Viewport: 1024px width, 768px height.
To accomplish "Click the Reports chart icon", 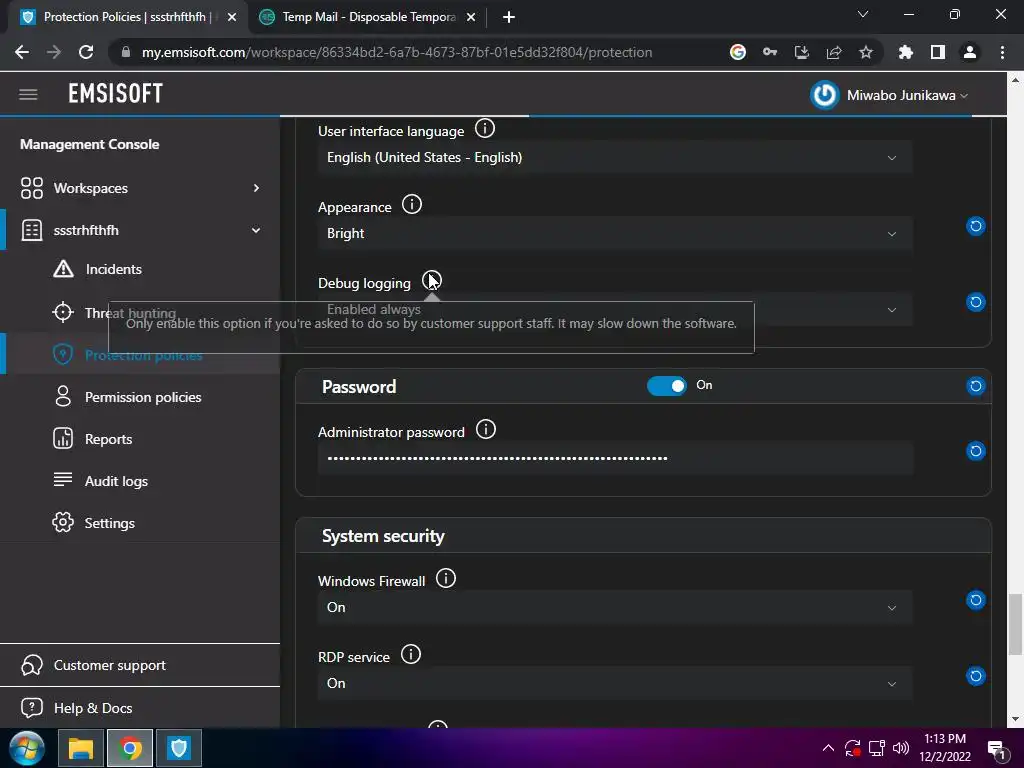I will (63, 438).
